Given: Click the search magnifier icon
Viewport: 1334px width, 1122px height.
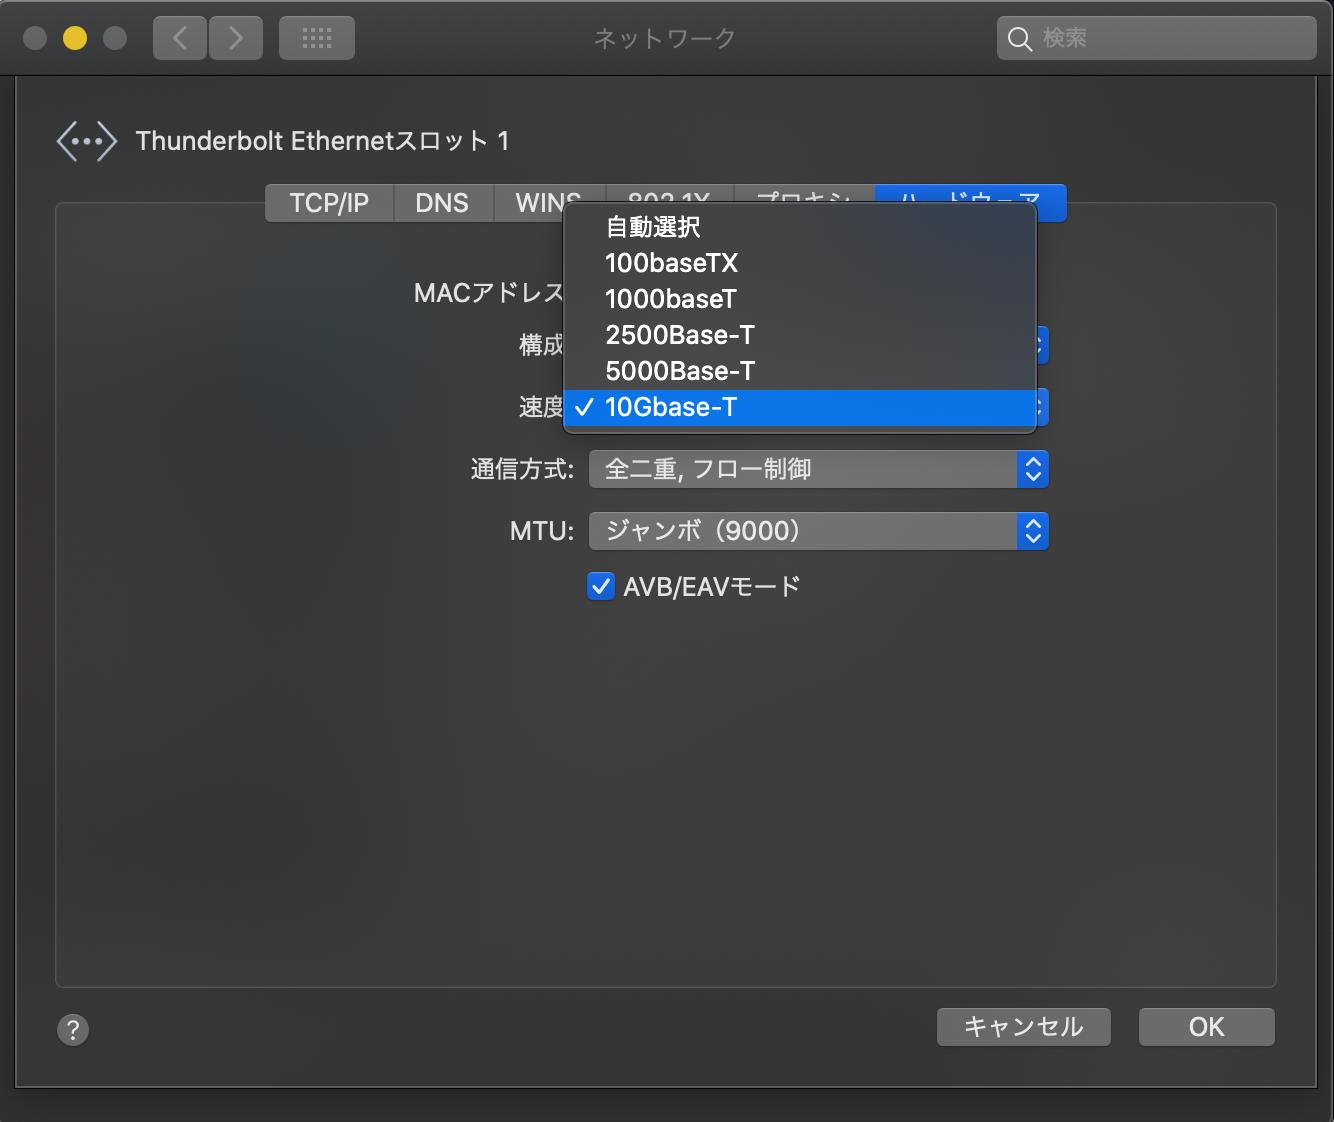Looking at the screenshot, I should pyautogui.click(x=1019, y=38).
